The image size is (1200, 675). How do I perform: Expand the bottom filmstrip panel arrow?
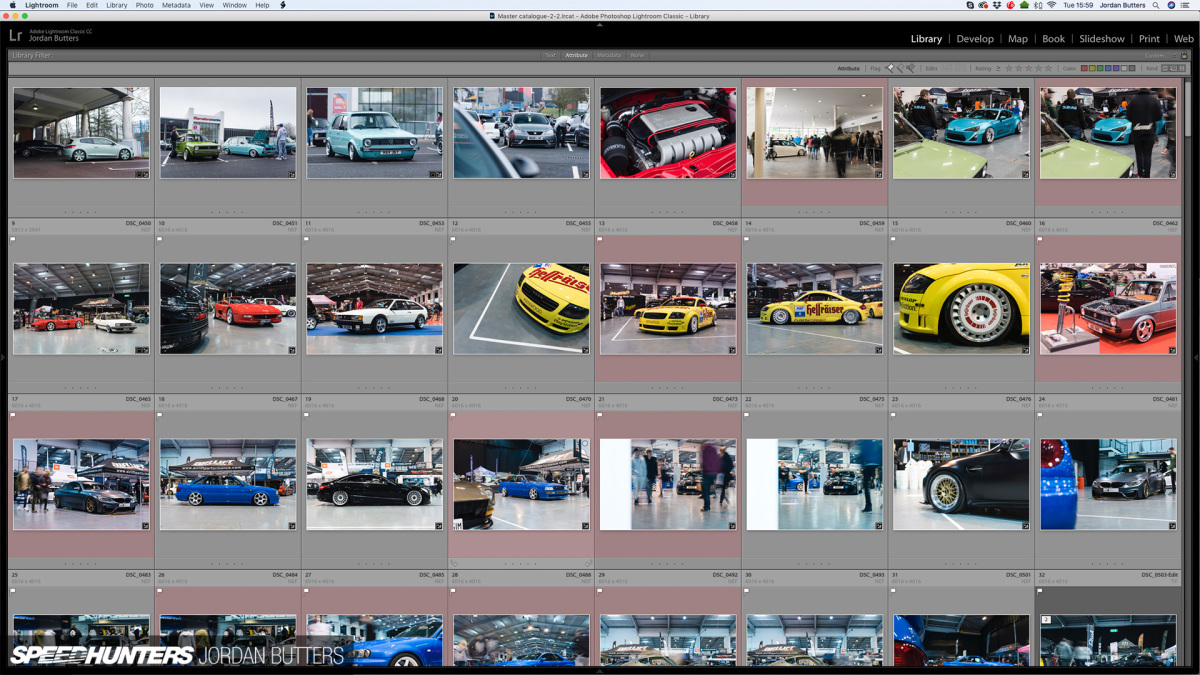(600, 671)
